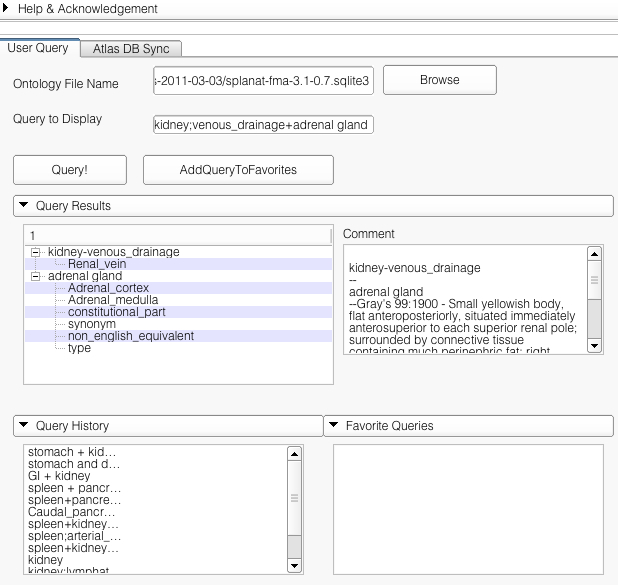
Task: Click the Browse button
Action: (x=439, y=80)
